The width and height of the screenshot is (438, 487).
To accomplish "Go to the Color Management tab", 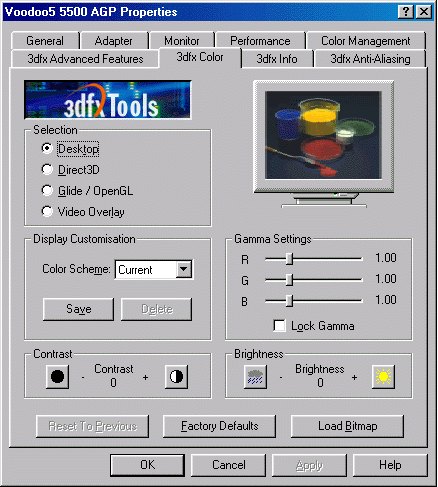I will 366,41.
